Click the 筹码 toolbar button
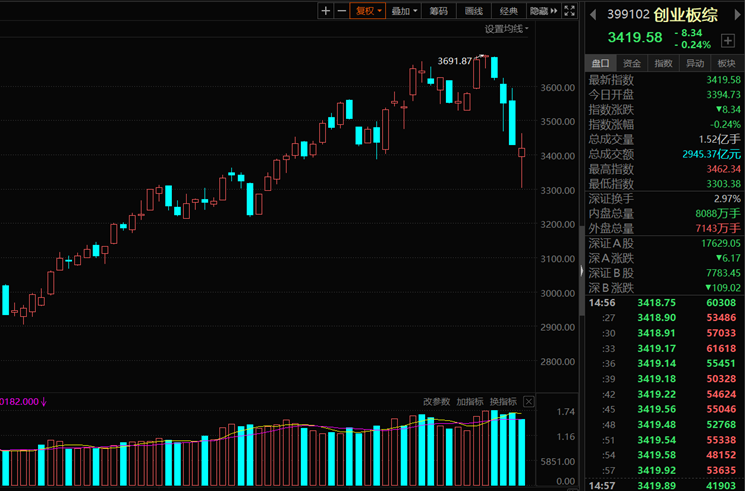This screenshot has width=745, height=491. (x=439, y=10)
